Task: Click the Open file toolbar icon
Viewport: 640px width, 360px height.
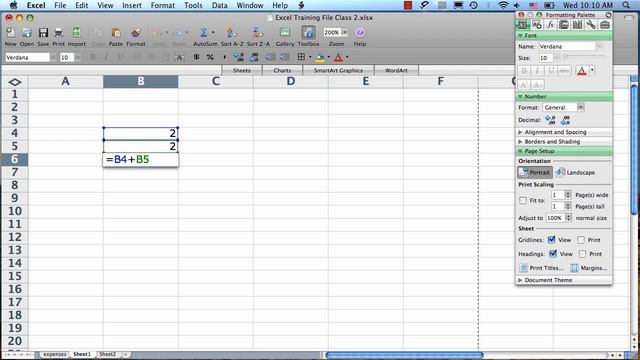Action: 27,33
